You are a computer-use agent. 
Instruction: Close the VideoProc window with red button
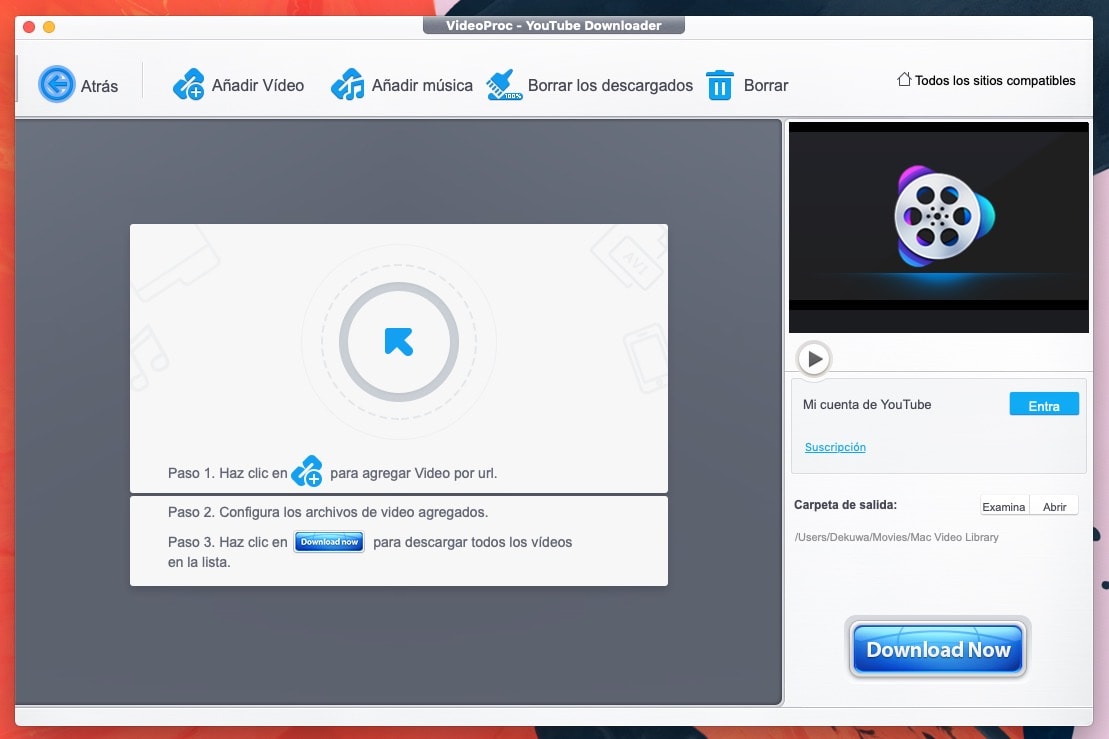pyautogui.click(x=29, y=27)
